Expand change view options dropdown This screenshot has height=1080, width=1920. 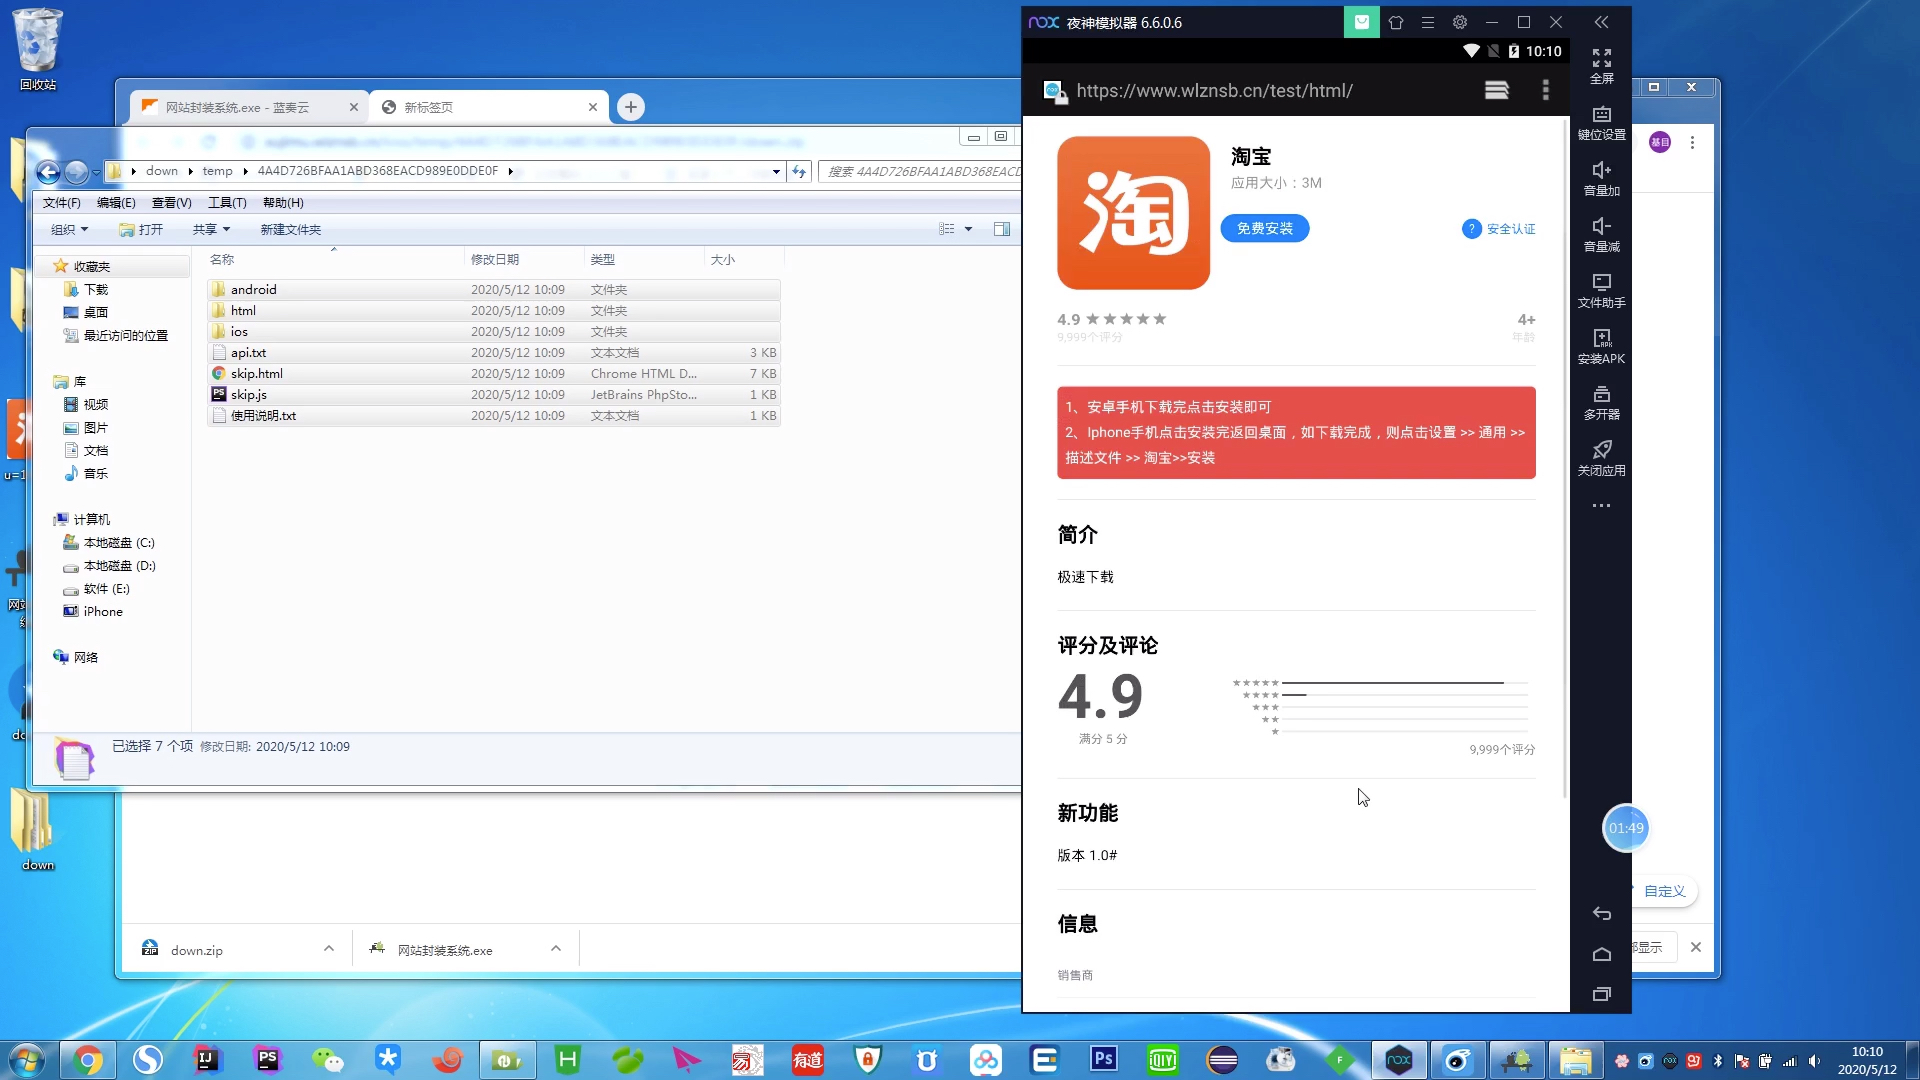[x=968, y=230]
